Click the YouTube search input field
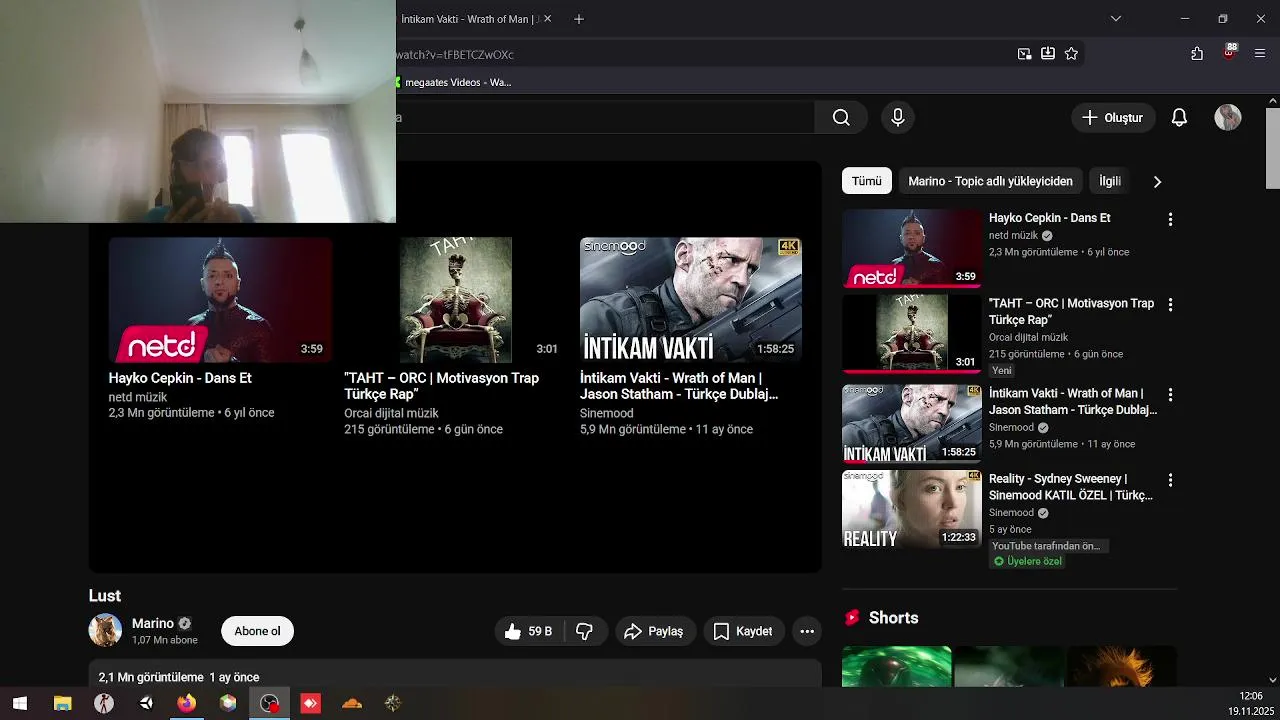 point(605,118)
